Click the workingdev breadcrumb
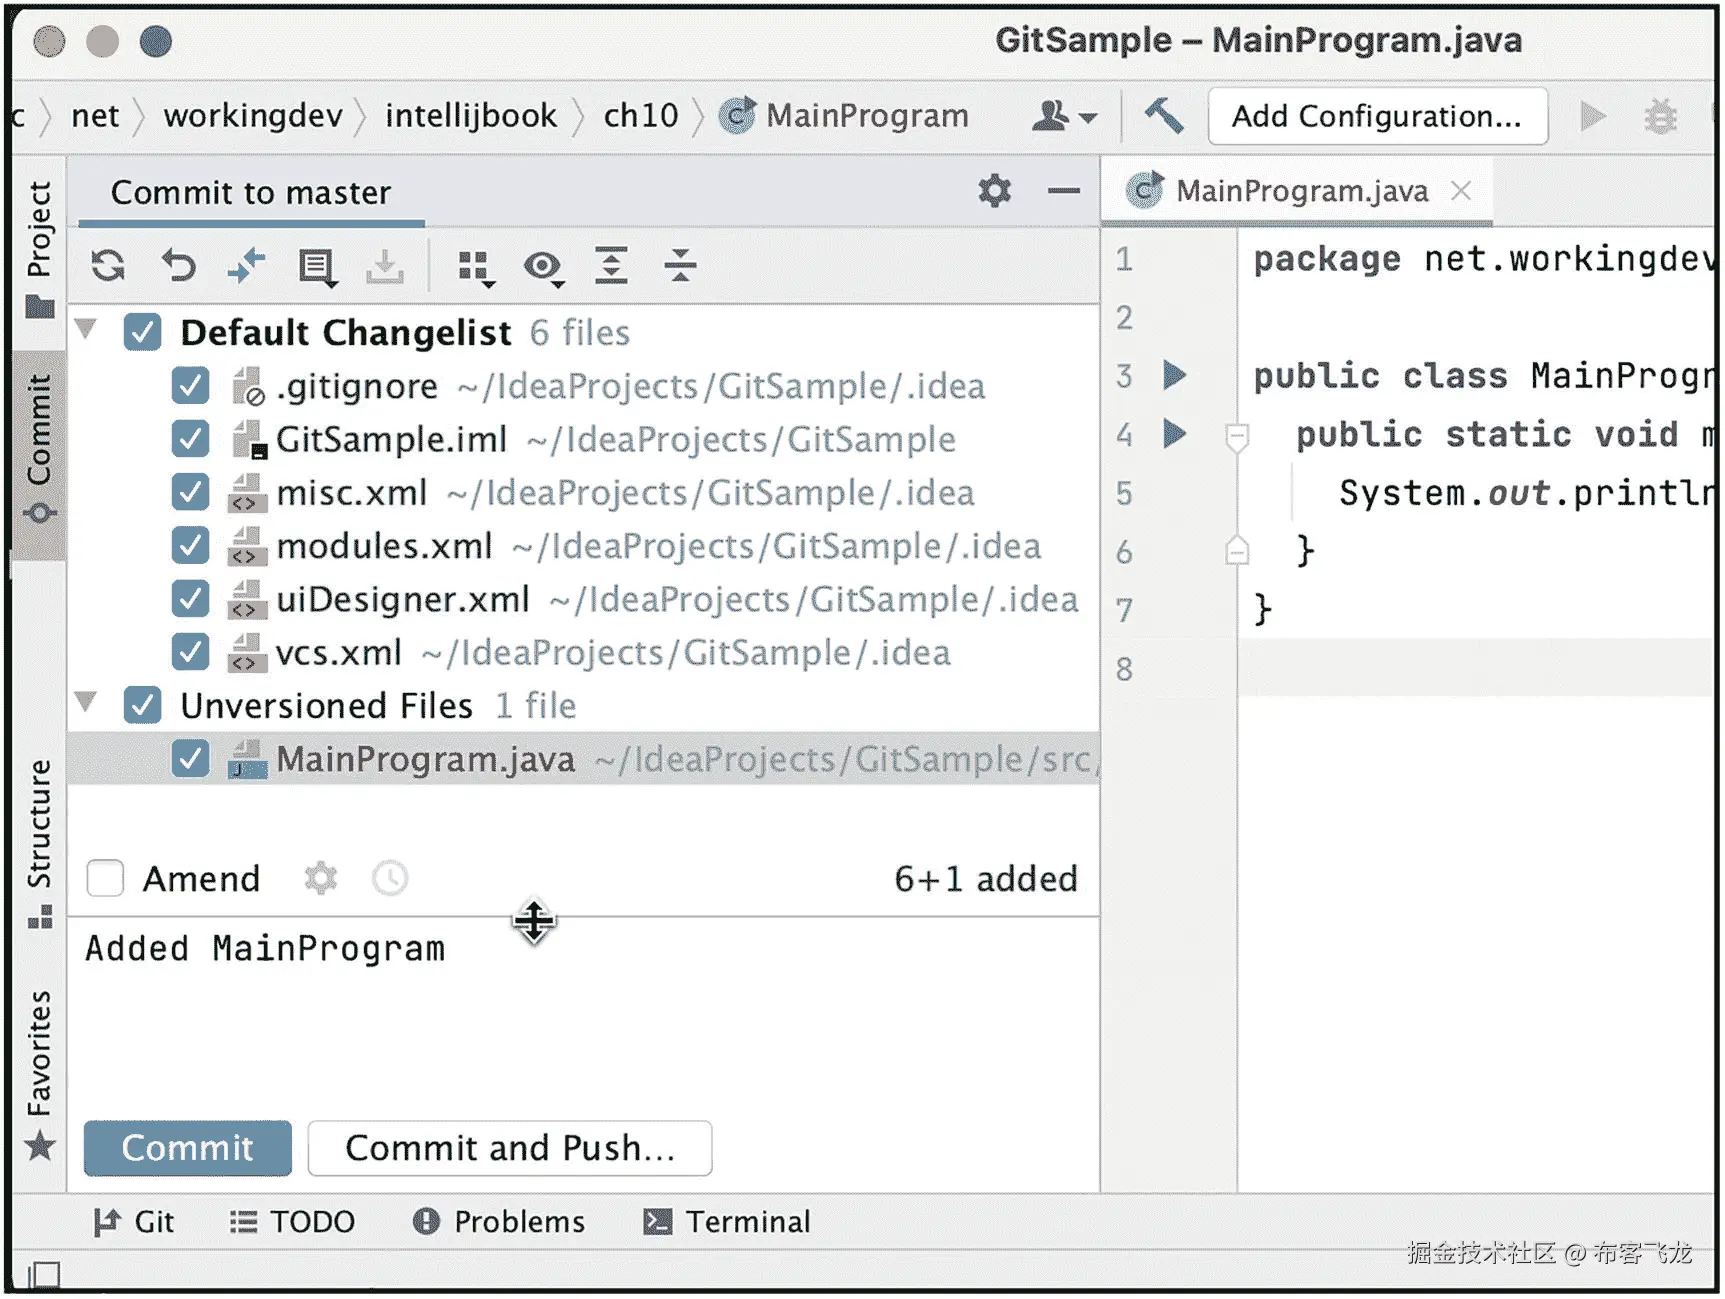Viewport: 1725px width, 1299px height. coord(253,116)
